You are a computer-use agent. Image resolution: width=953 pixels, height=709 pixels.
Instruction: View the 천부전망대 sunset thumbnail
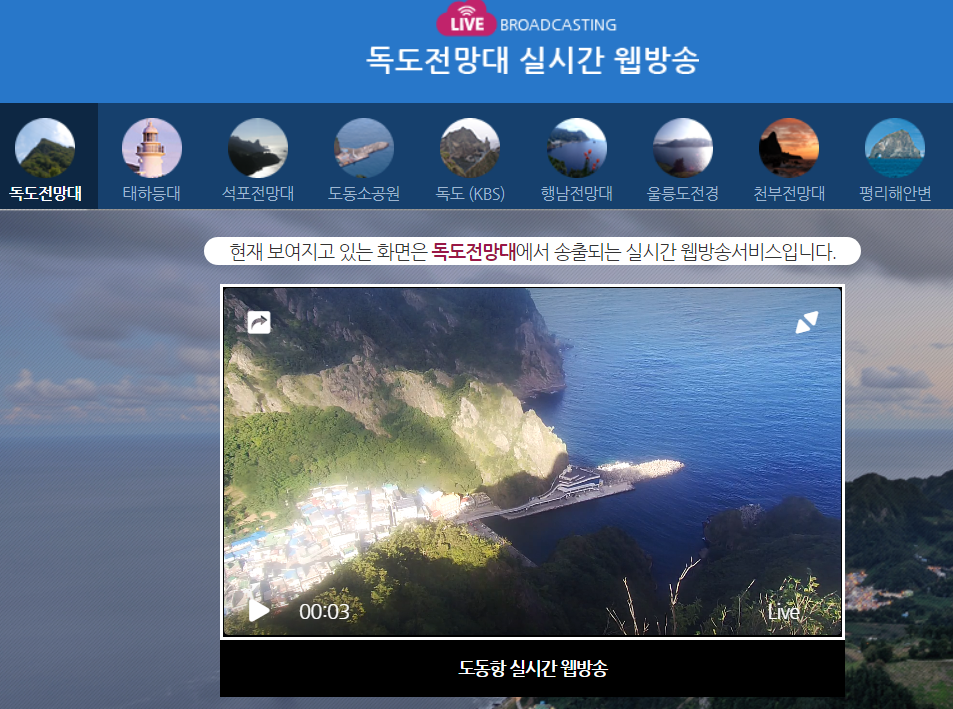coord(789,148)
